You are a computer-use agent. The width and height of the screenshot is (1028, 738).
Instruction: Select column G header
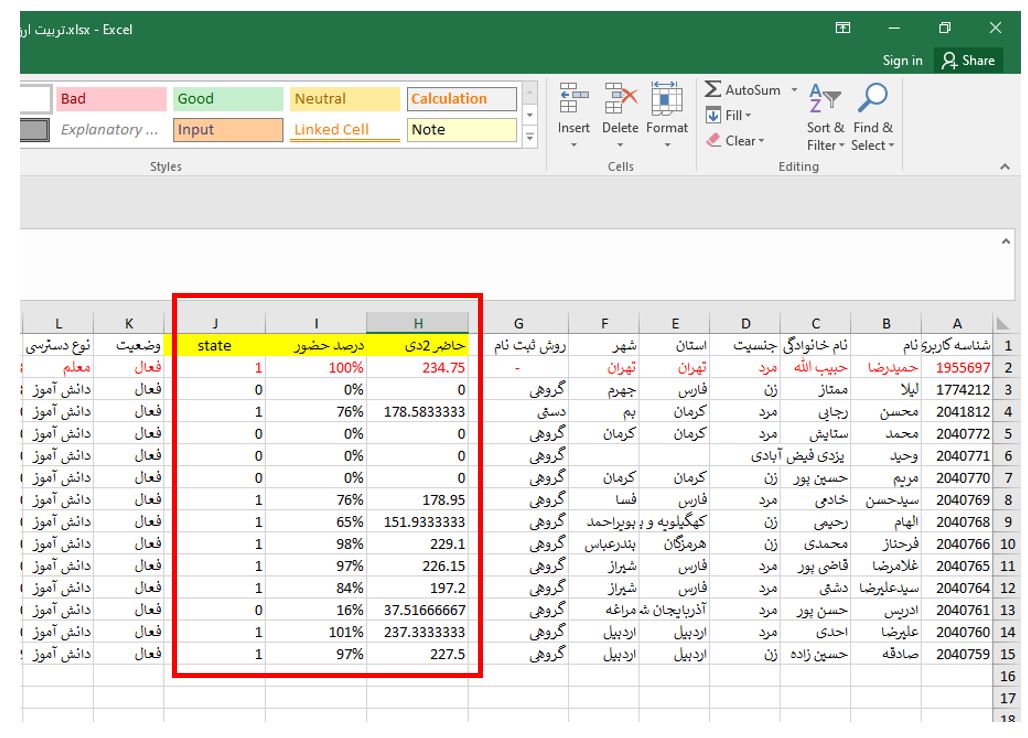pyautogui.click(x=519, y=323)
